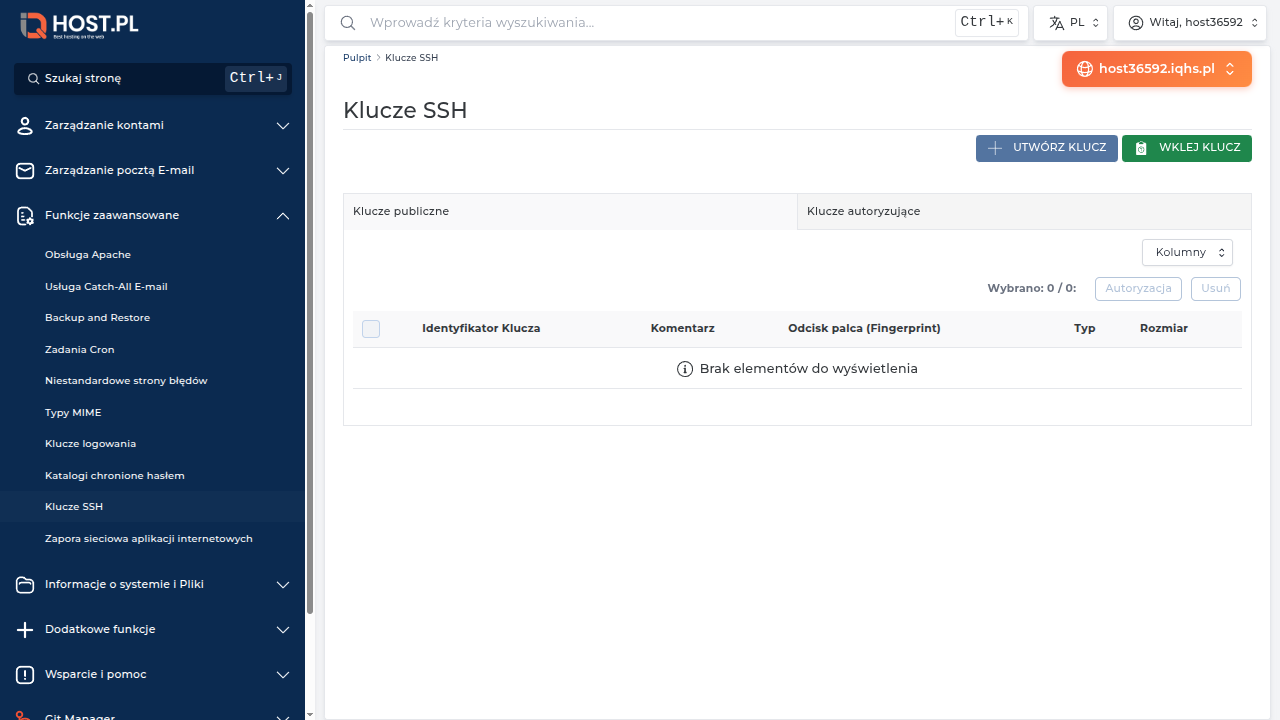The image size is (1280, 720).
Task: Go to Pulpit via breadcrumb
Action: click(x=357, y=58)
